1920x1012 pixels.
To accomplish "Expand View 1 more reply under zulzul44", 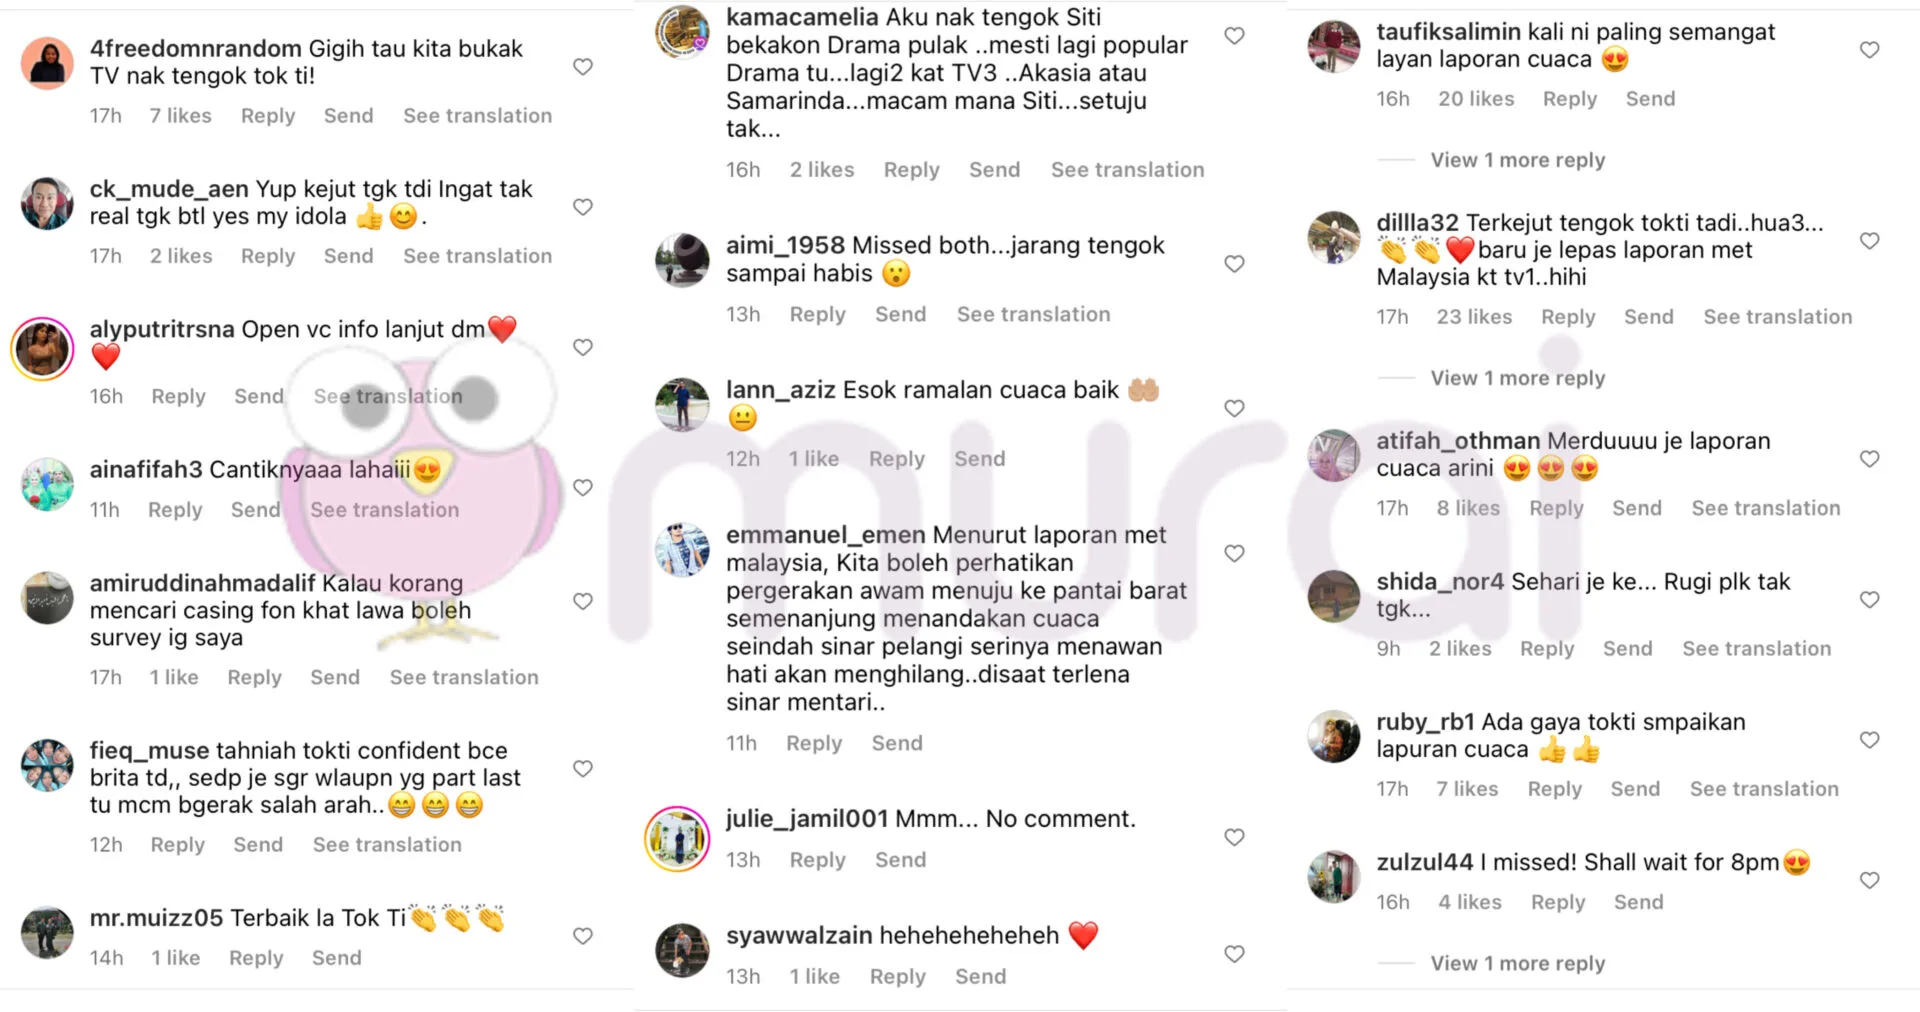I will [1517, 963].
